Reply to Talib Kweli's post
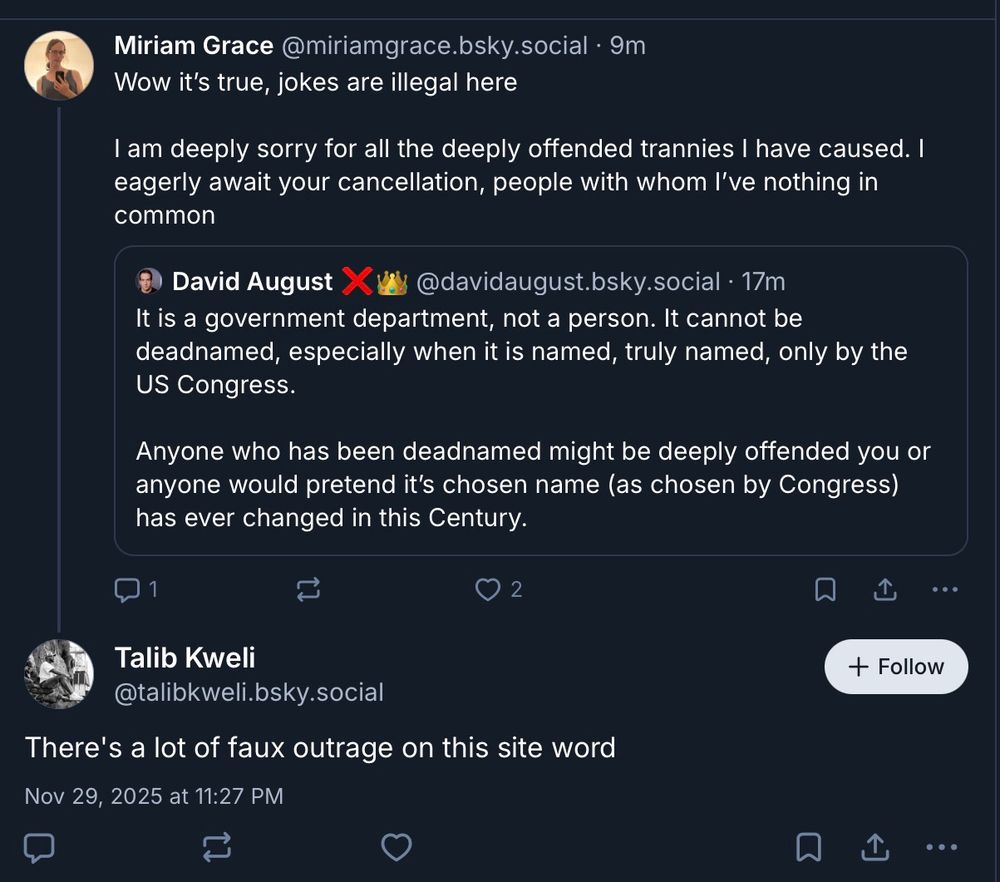1000x882 pixels. click(x=39, y=848)
